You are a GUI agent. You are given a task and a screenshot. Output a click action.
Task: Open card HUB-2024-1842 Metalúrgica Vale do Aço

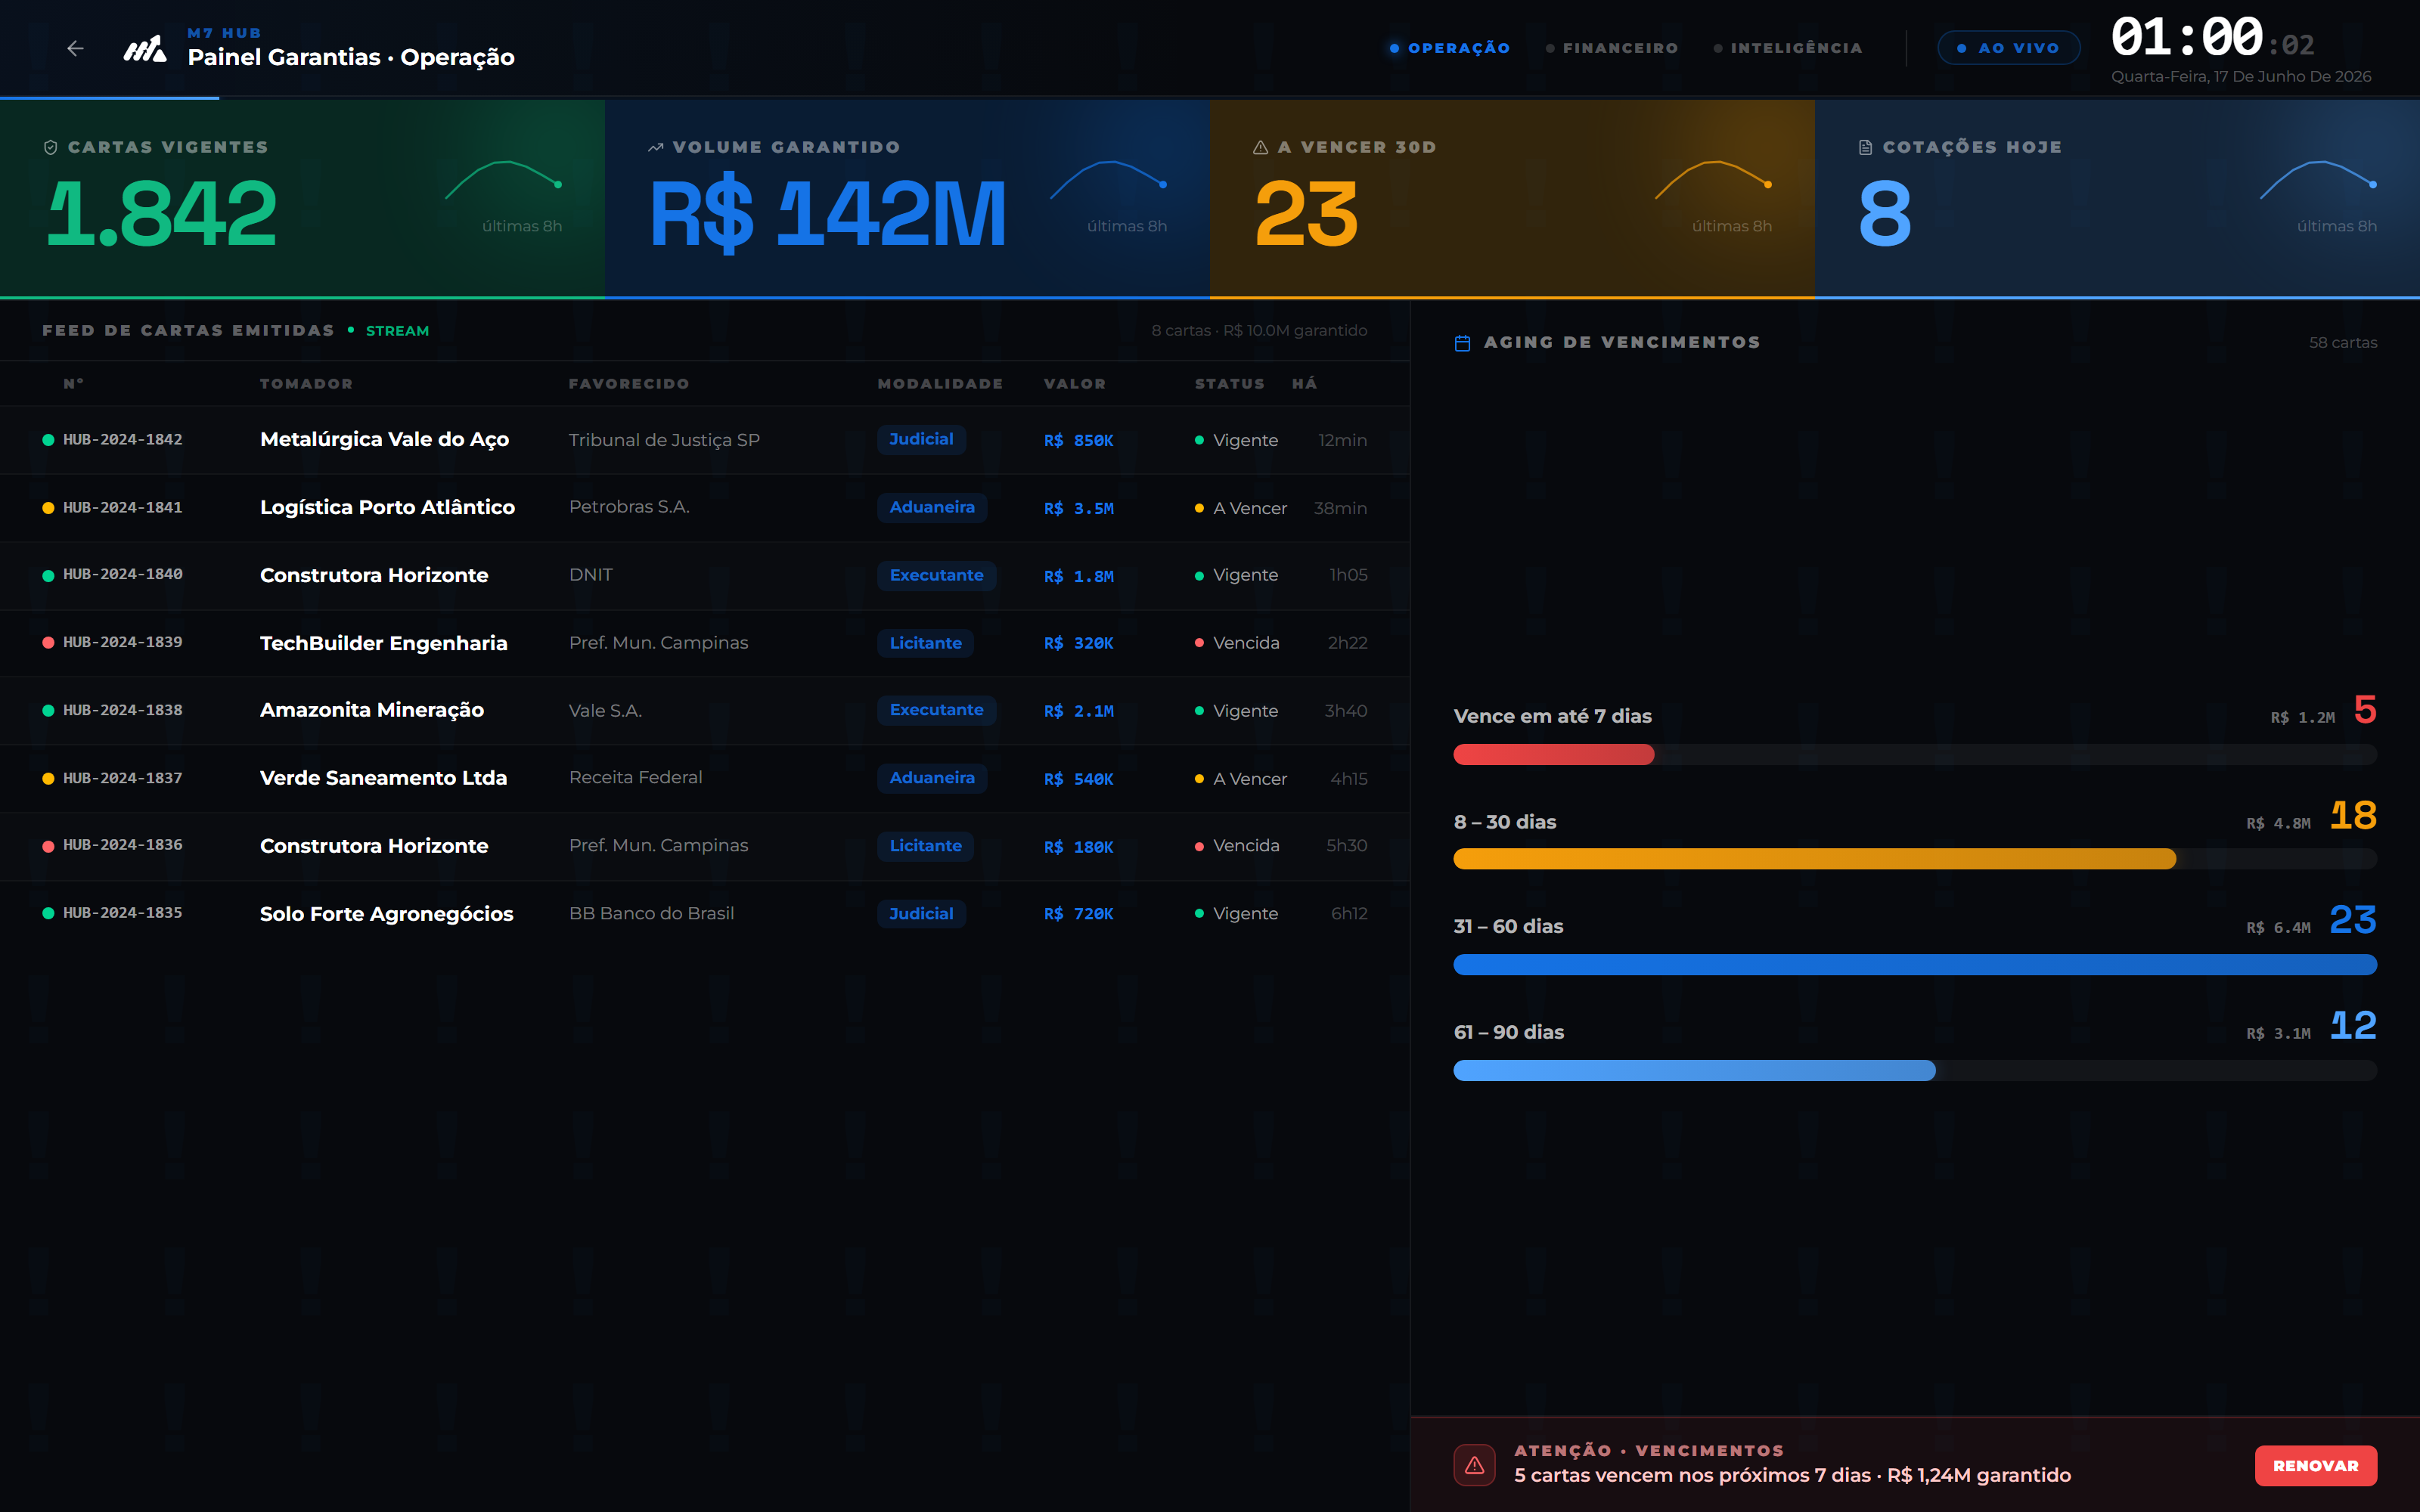[705, 440]
